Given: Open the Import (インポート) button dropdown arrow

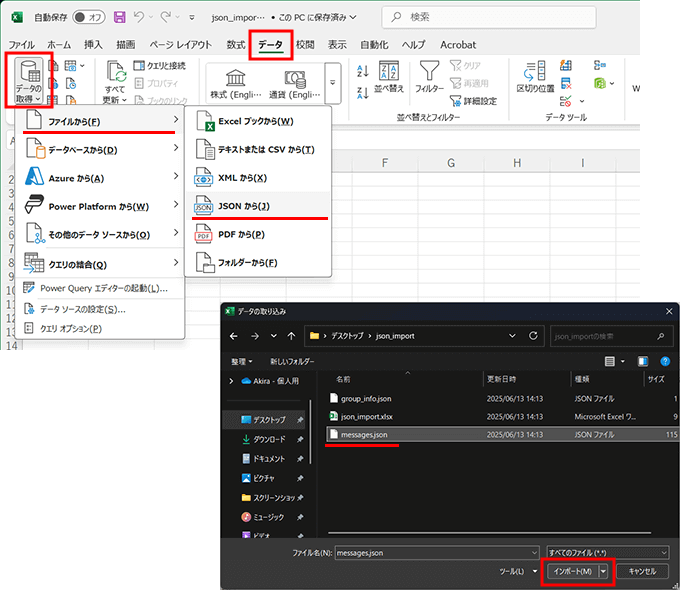Looking at the screenshot, I should pos(603,571).
